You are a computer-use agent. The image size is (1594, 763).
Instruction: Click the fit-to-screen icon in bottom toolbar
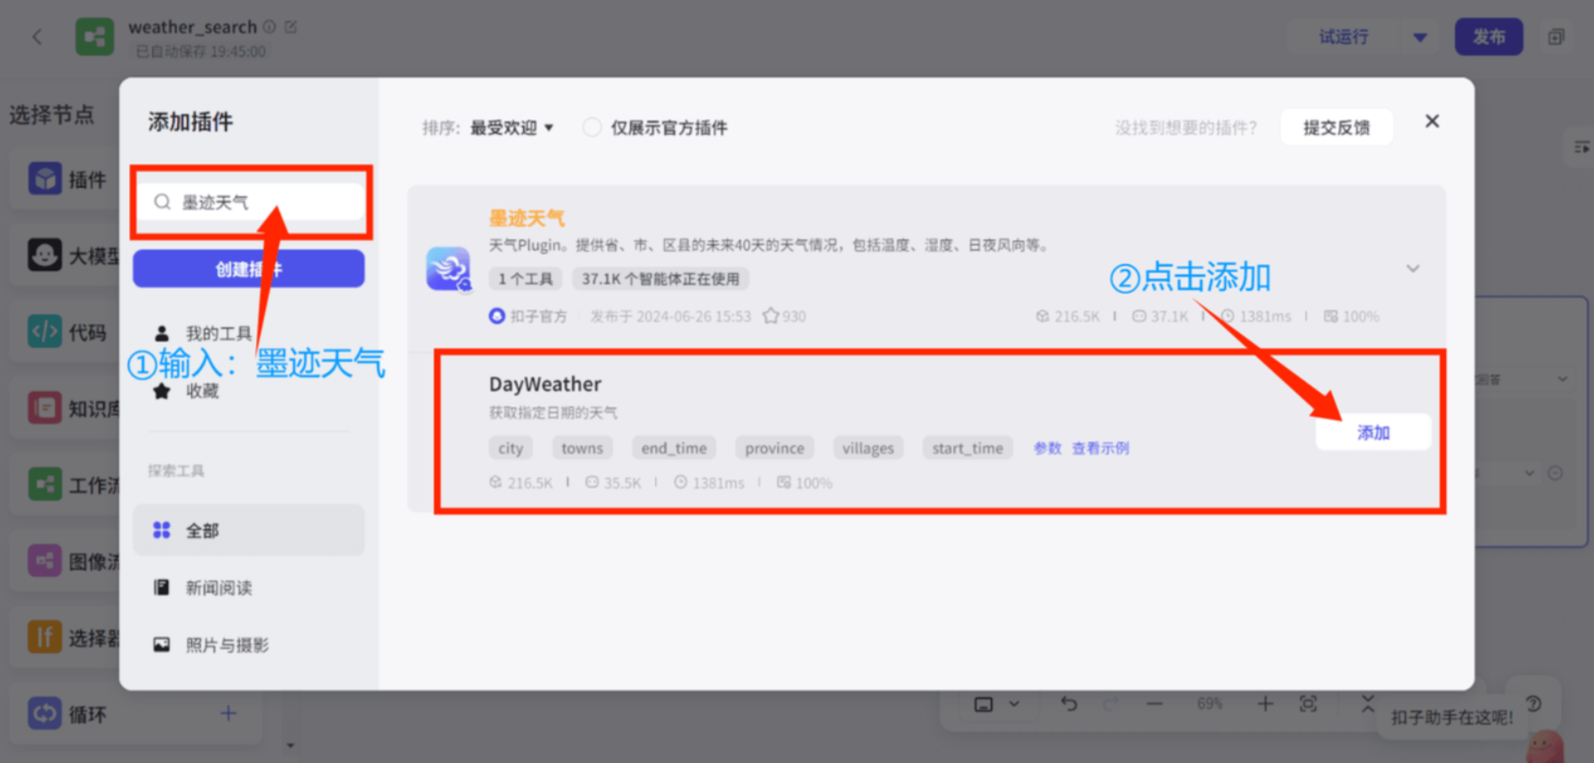point(1308,704)
